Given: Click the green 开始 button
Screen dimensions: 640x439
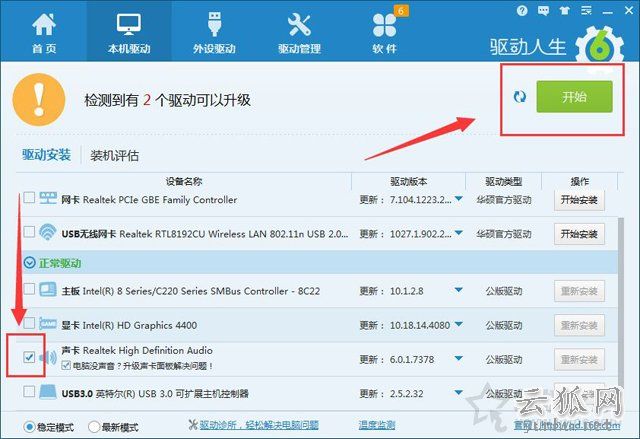Looking at the screenshot, I should (574, 97).
